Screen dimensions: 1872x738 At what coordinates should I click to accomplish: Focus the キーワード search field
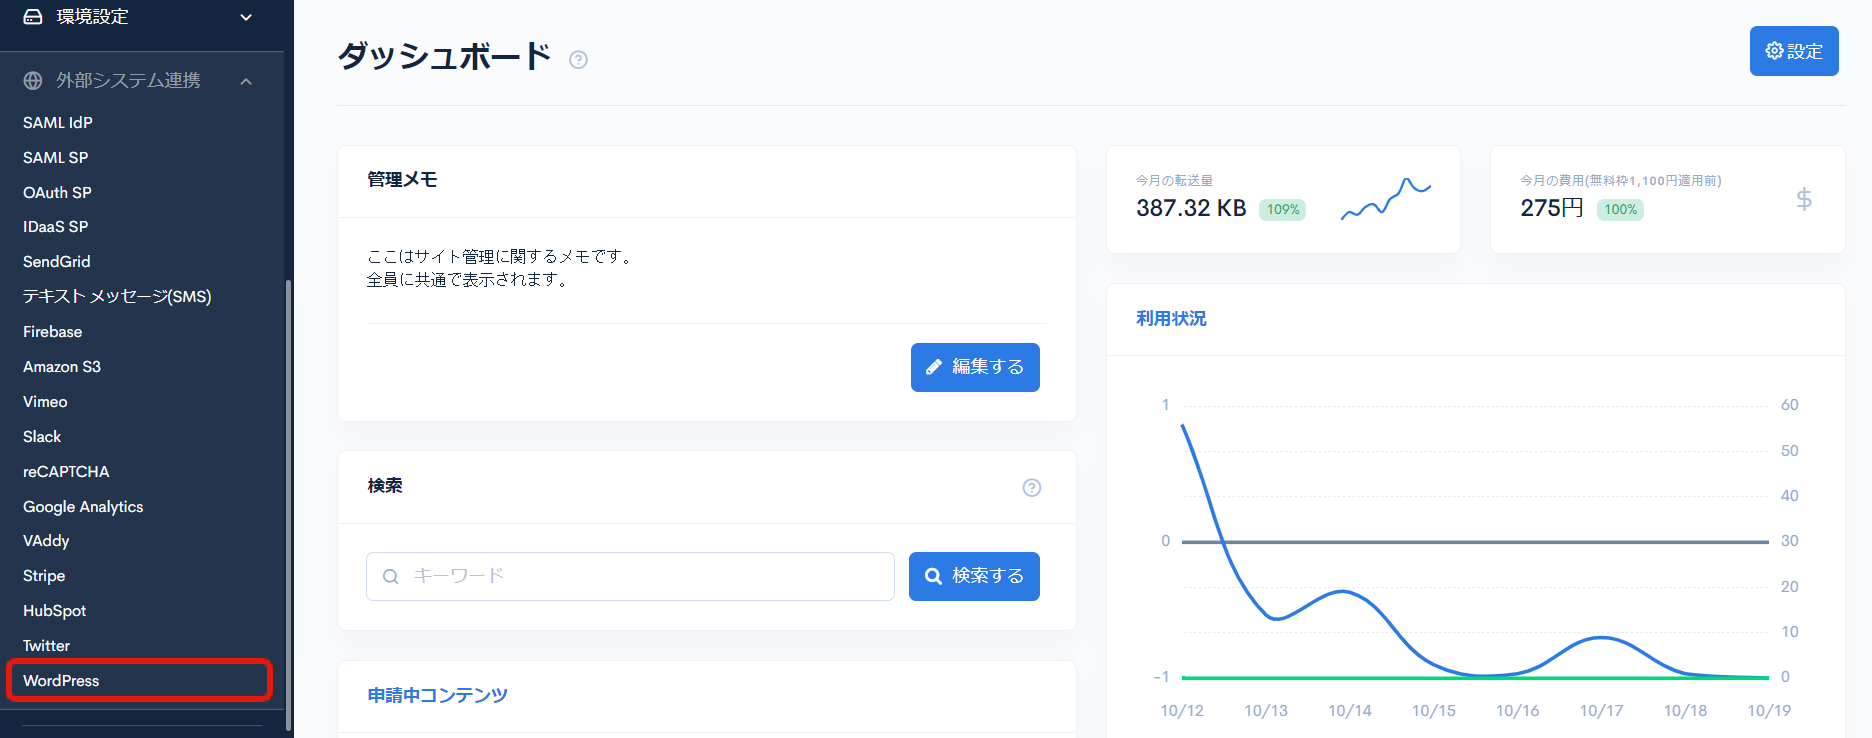630,576
